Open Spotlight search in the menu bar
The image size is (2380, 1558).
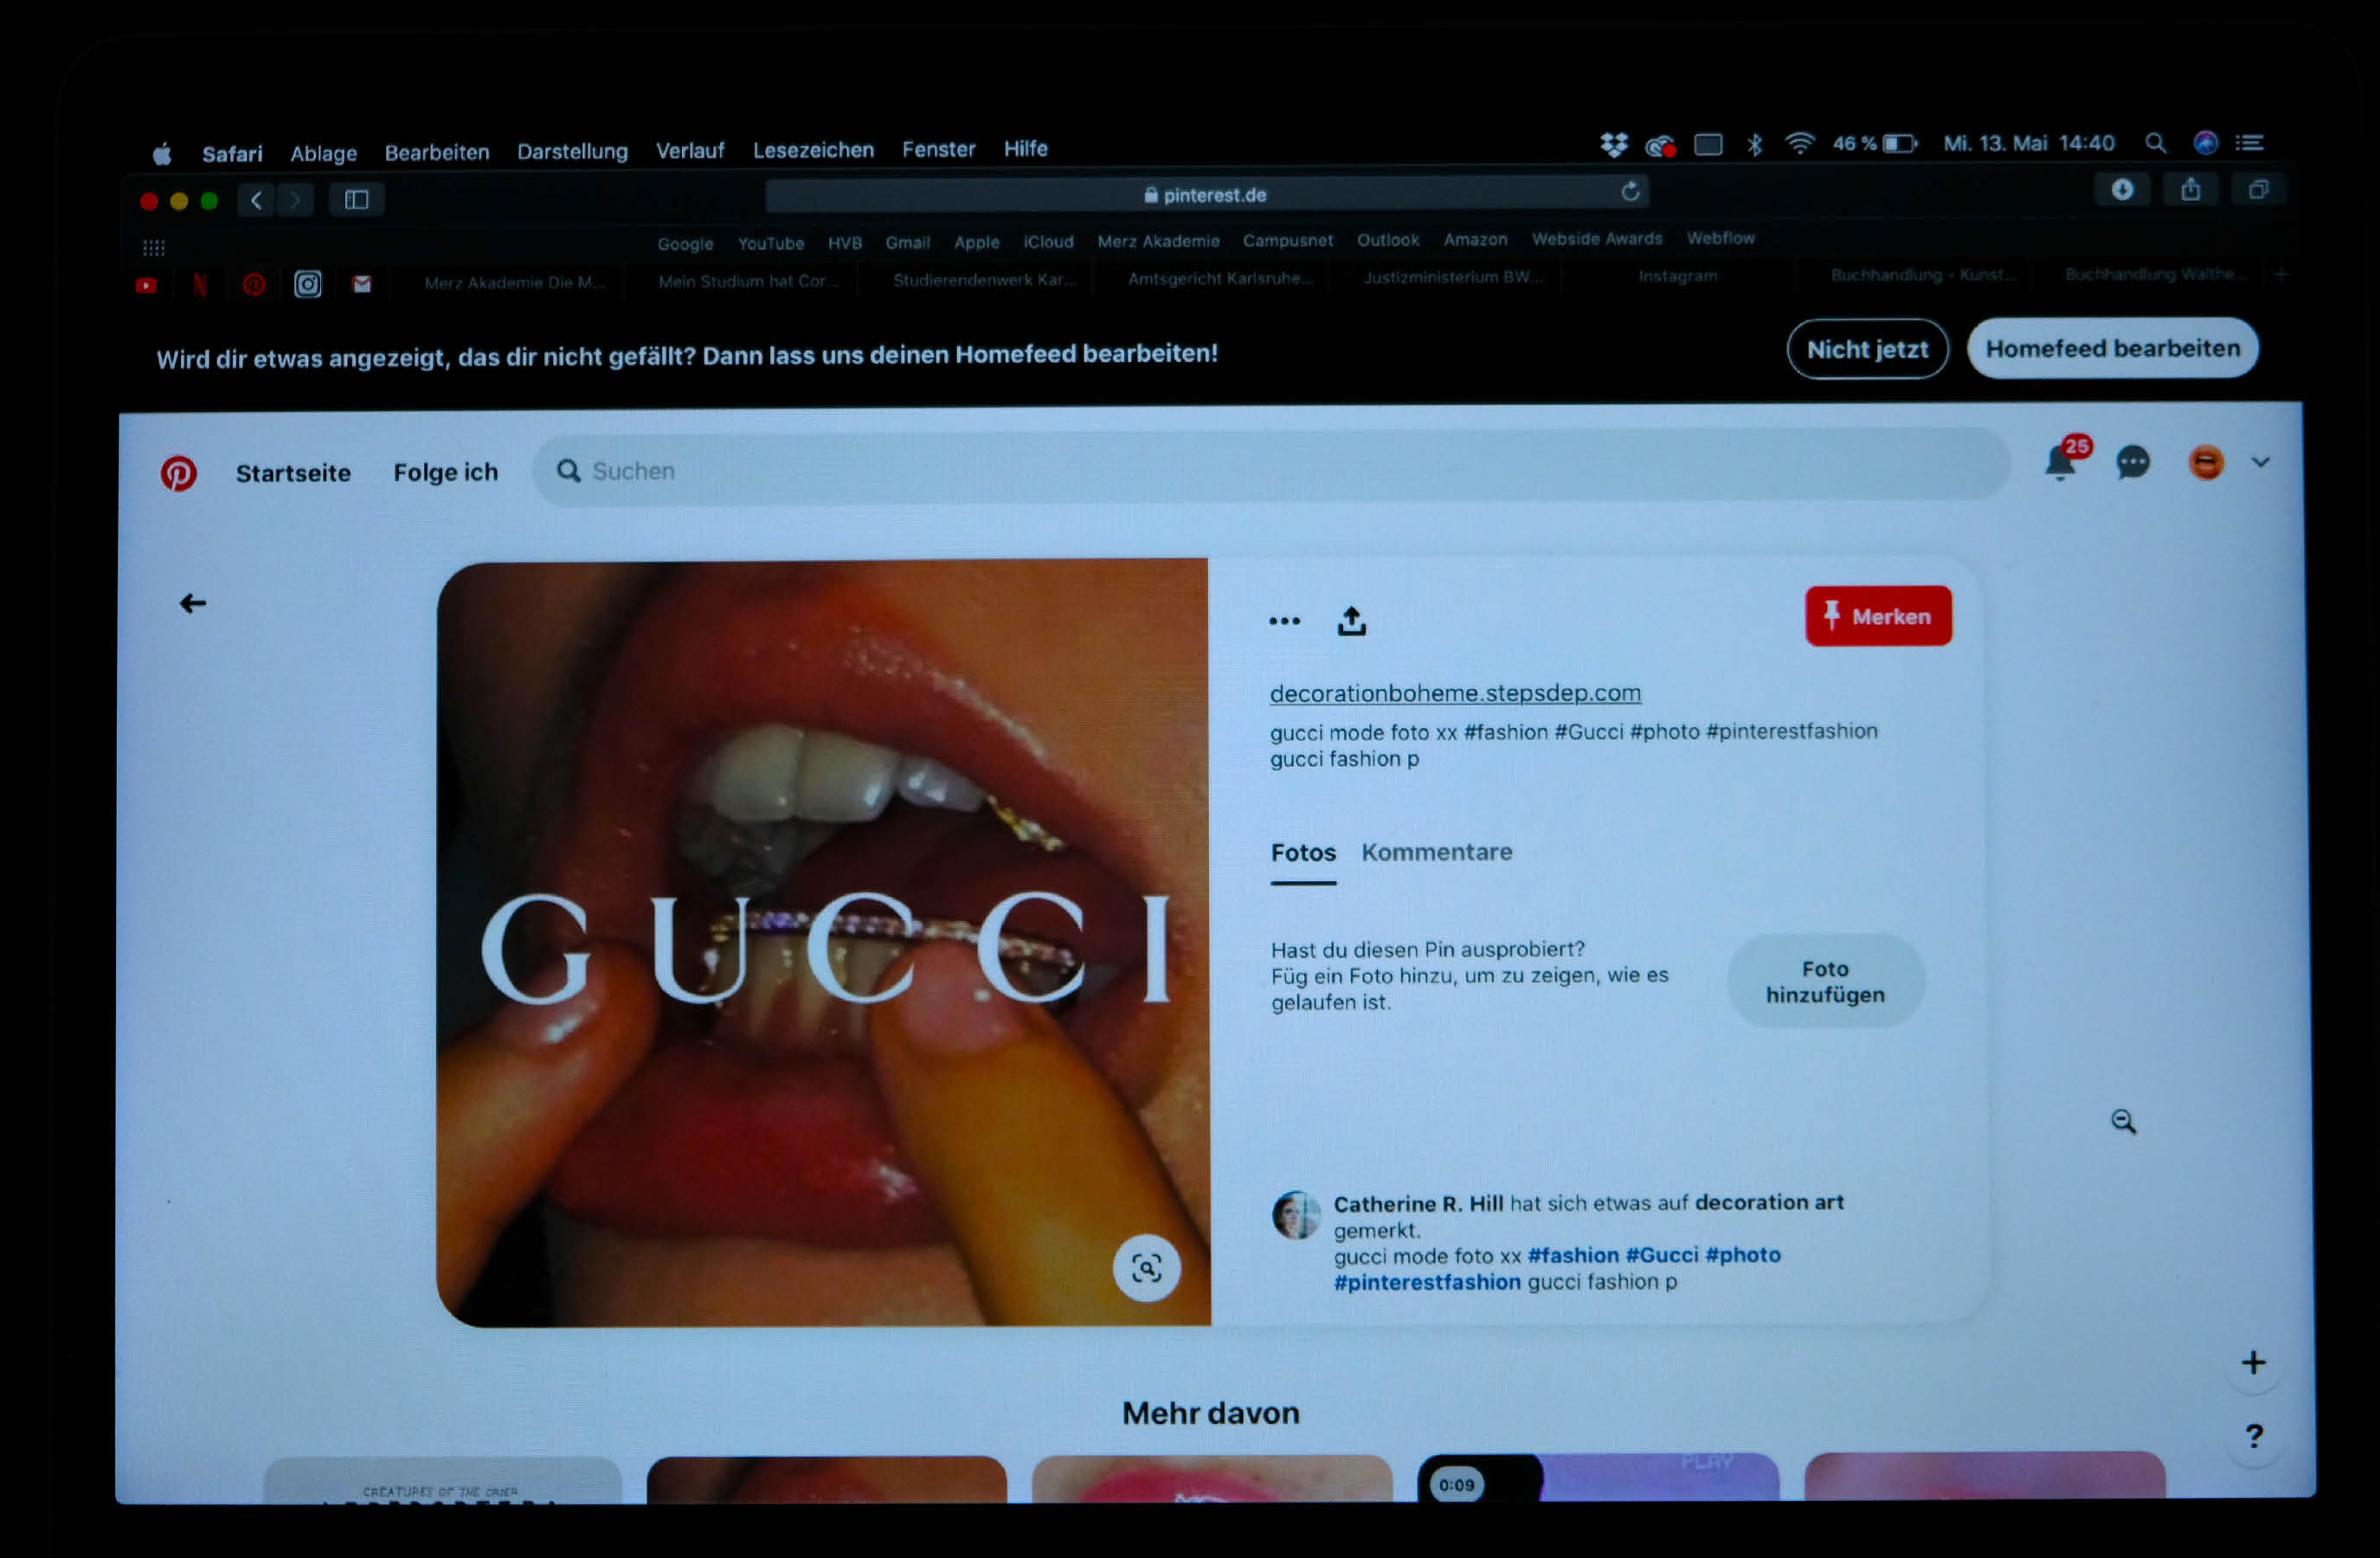pyautogui.click(x=2155, y=143)
